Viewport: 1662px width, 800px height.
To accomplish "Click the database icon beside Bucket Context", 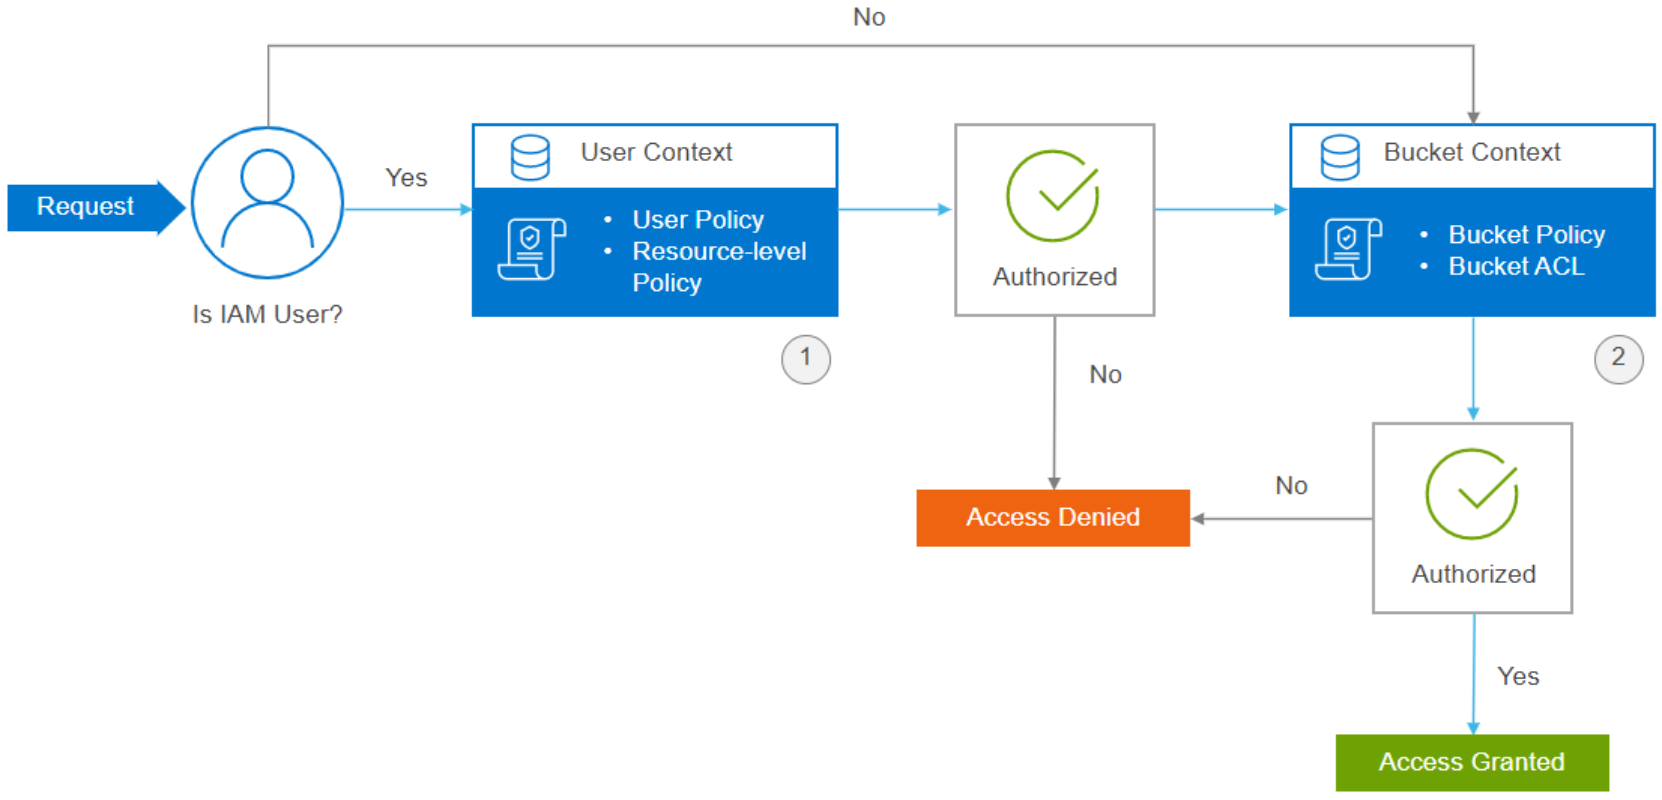I will [1340, 157].
